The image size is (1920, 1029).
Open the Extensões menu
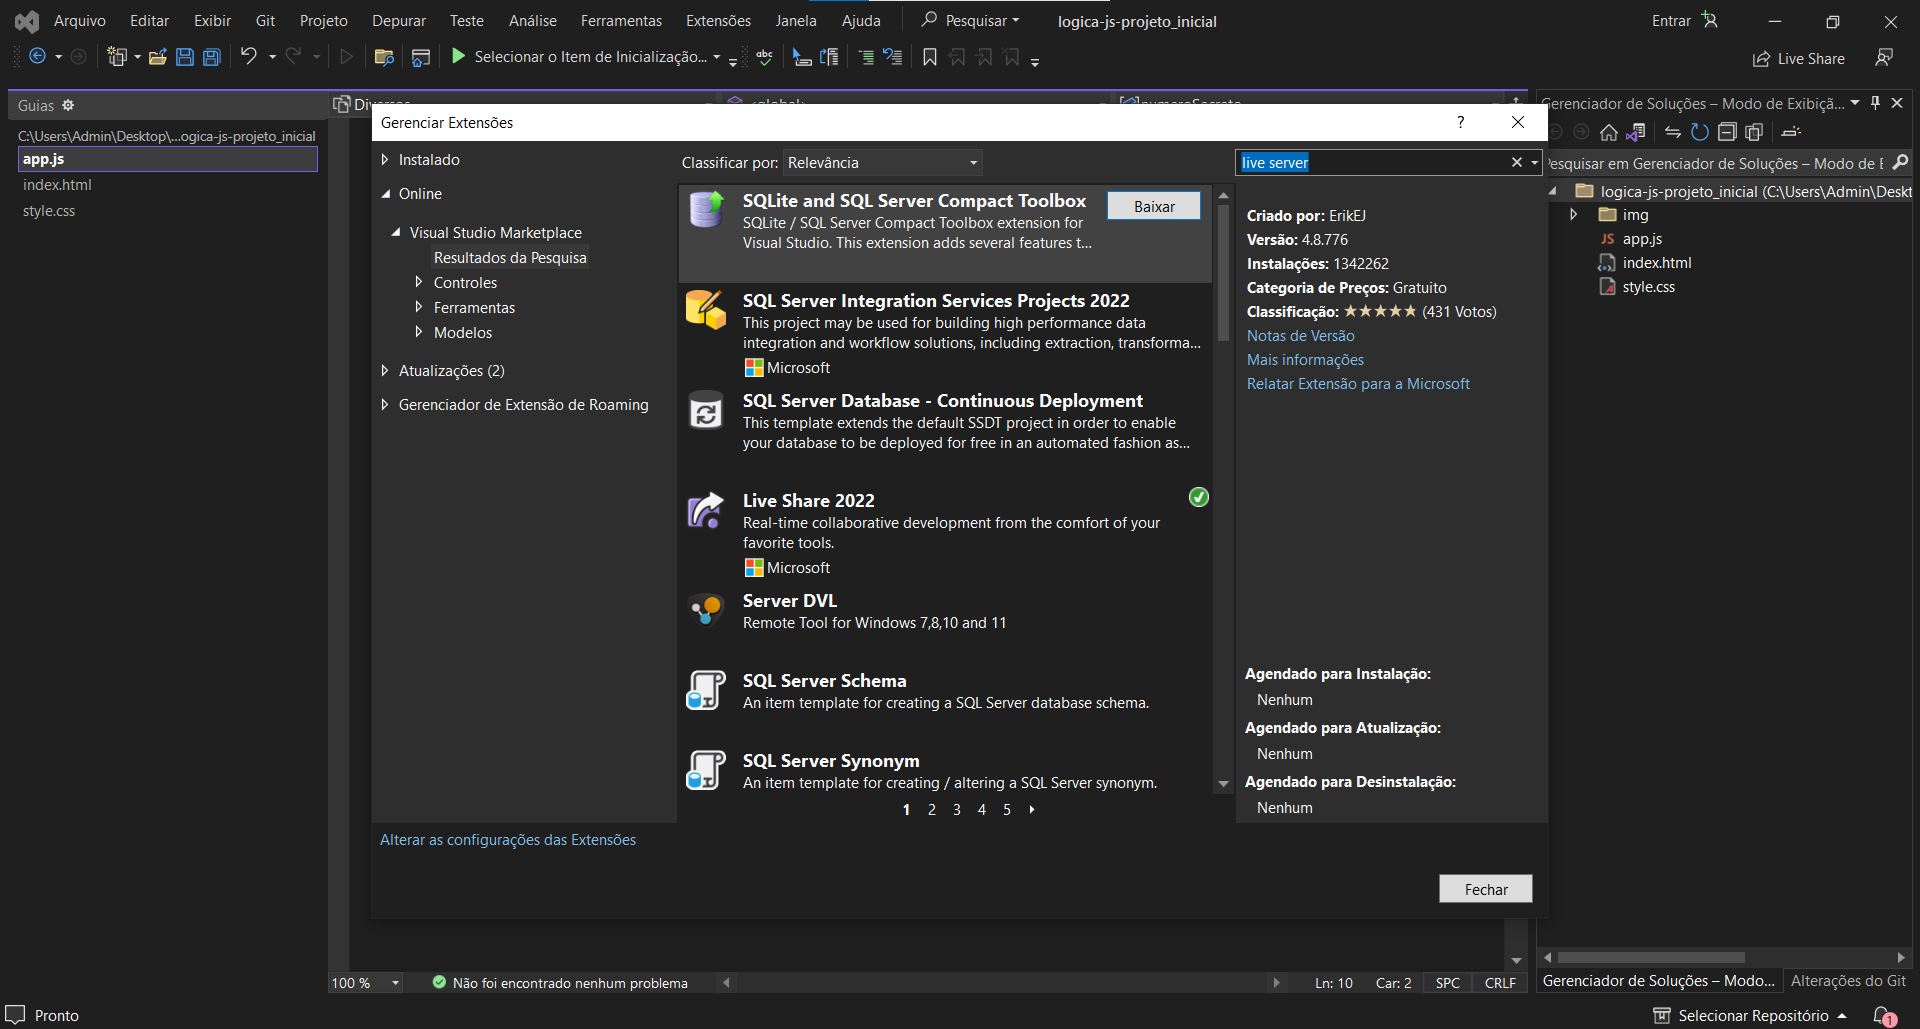point(718,20)
